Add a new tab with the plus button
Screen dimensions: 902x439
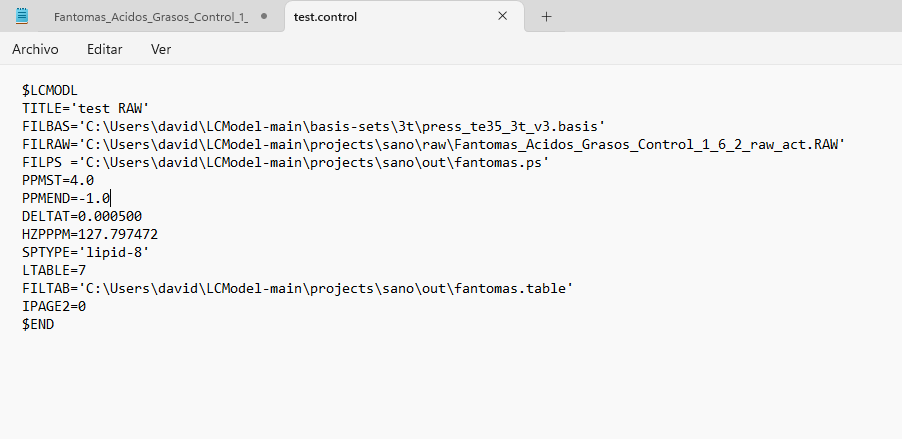coord(546,17)
